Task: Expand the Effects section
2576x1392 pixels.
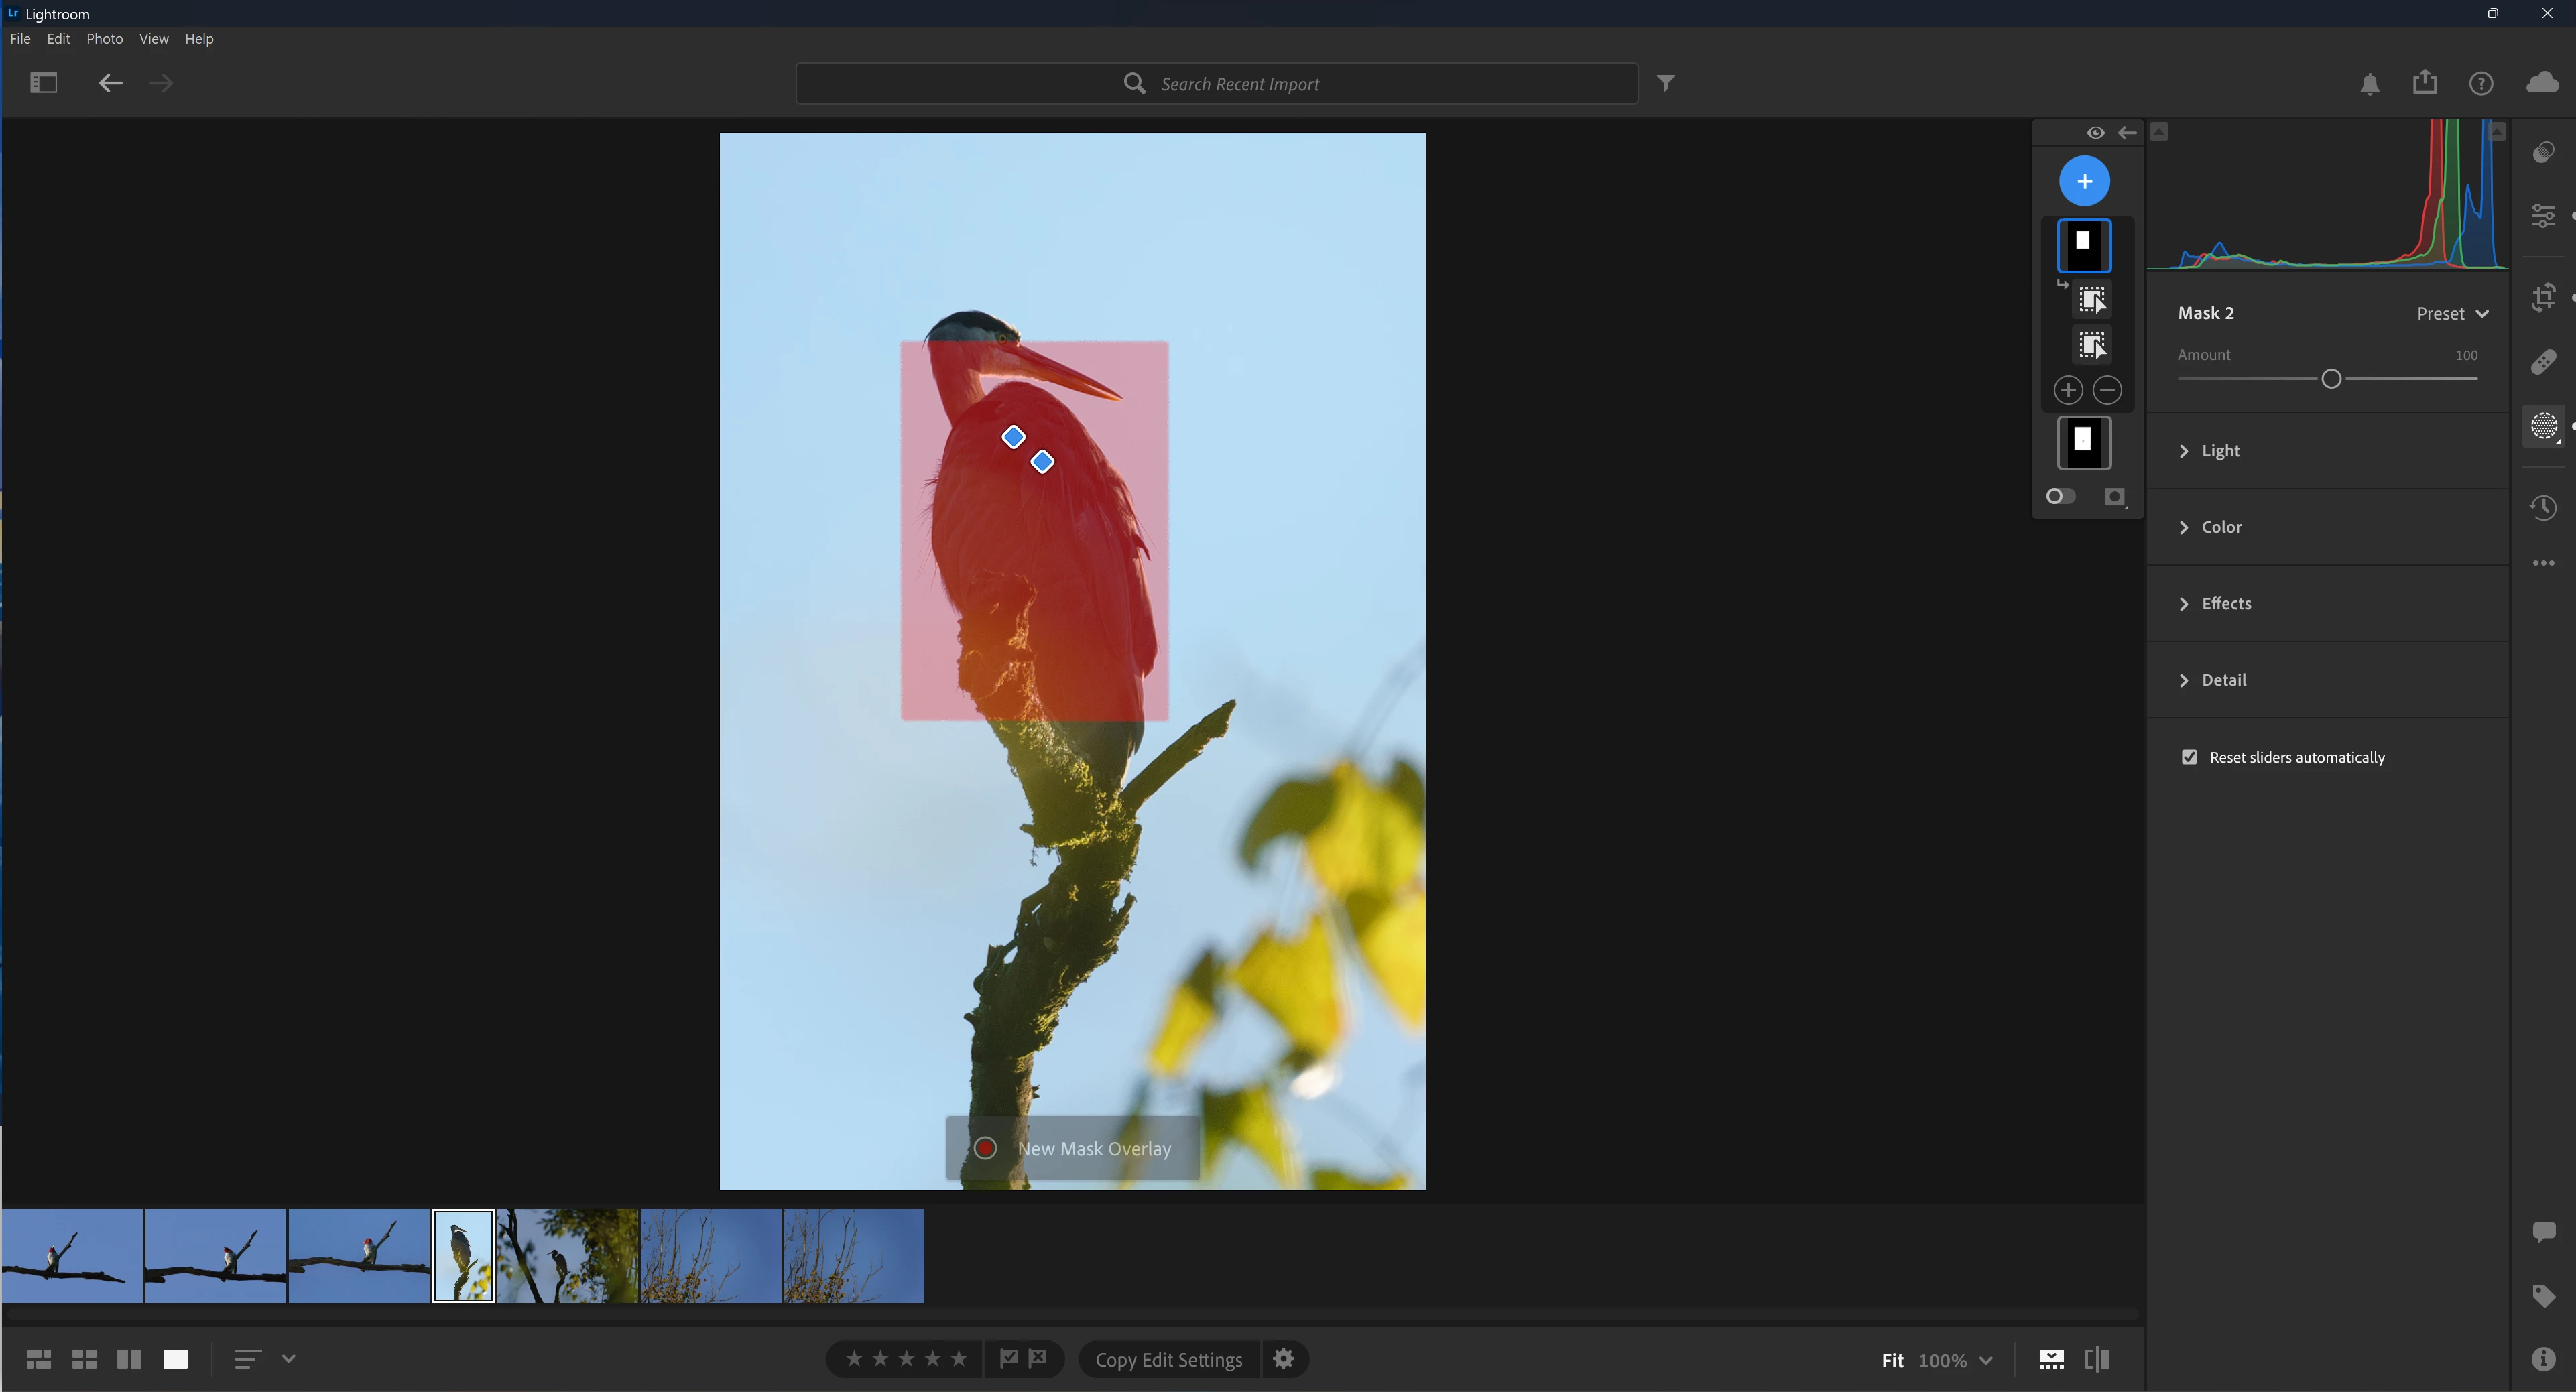Action: (2225, 604)
